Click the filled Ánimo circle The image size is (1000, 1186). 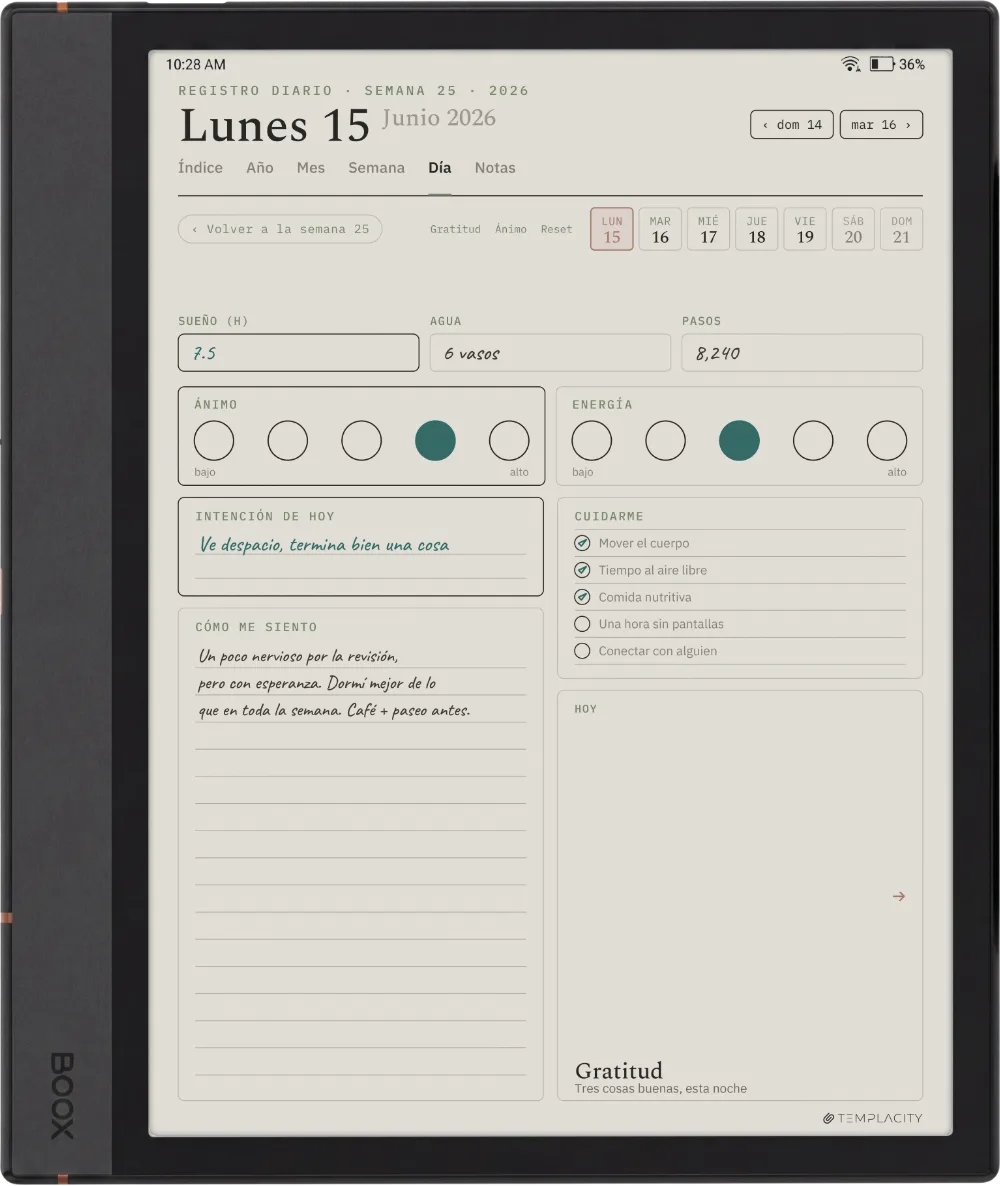[436, 441]
